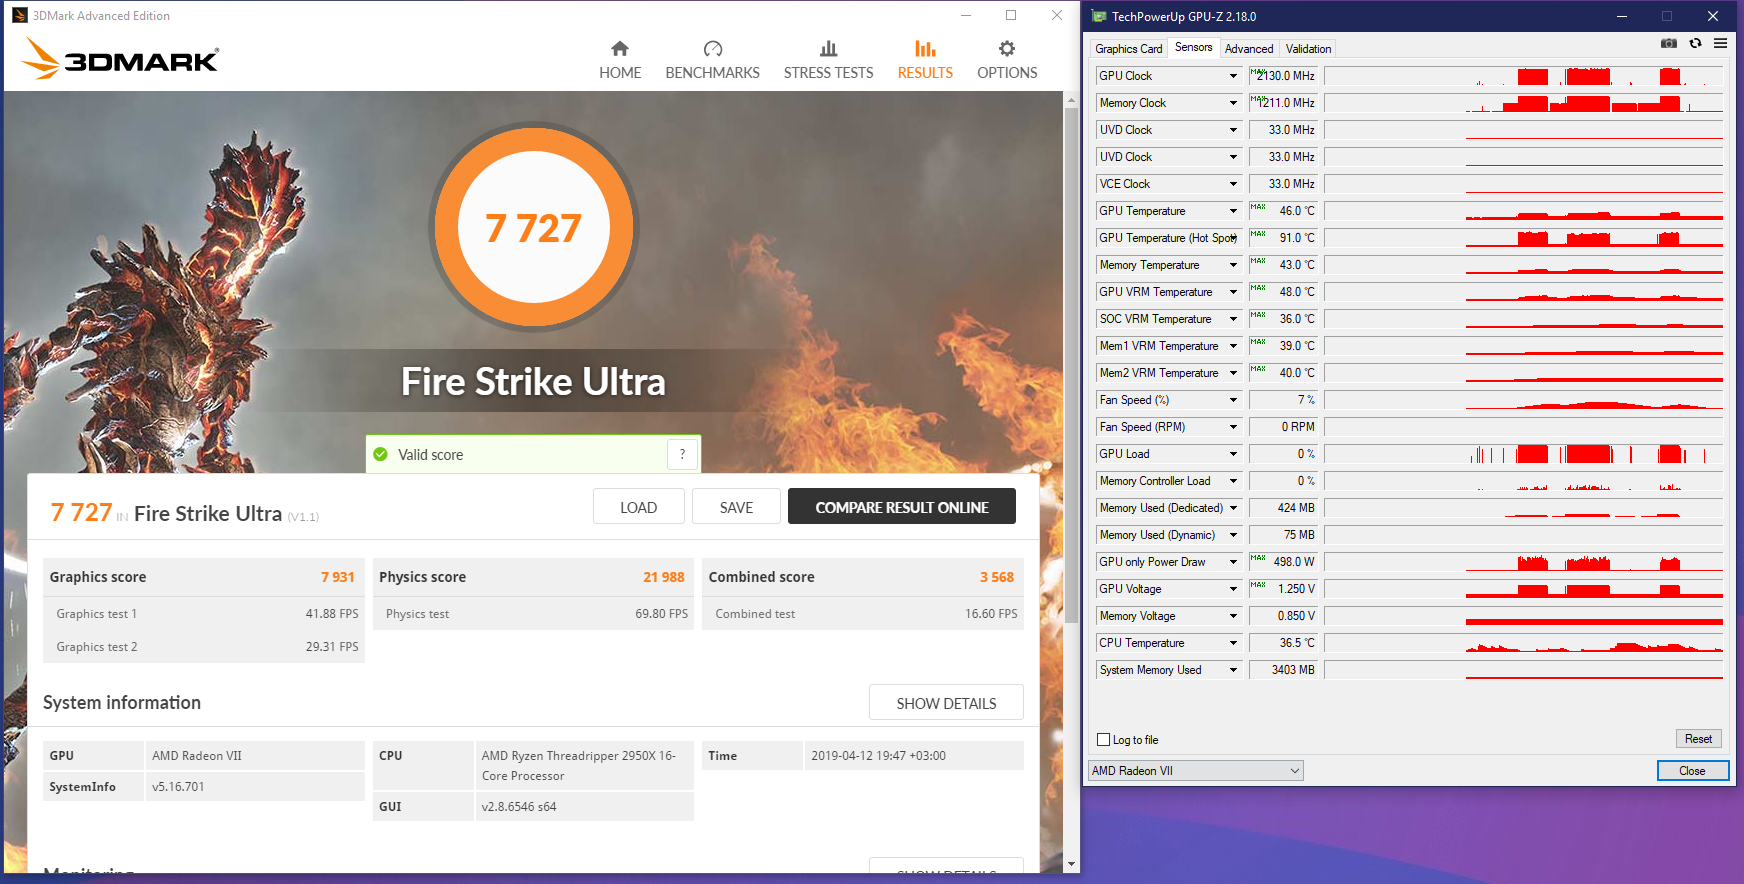Click the Physics test result 69.80 FPS
Screen dimensions: 1744x884
(x=662, y=614)
